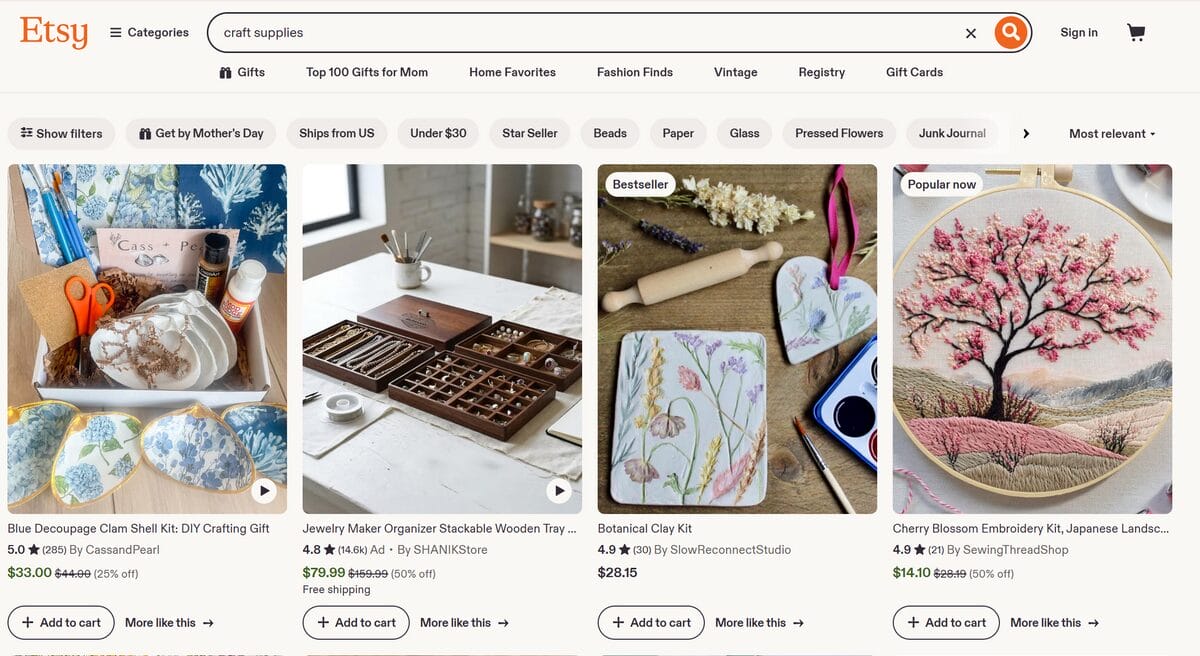This screenshot has height=656, width=1200.
Task: Play the Blue Decoupage Clam Shell Kit video
Action: click(264, 490)
